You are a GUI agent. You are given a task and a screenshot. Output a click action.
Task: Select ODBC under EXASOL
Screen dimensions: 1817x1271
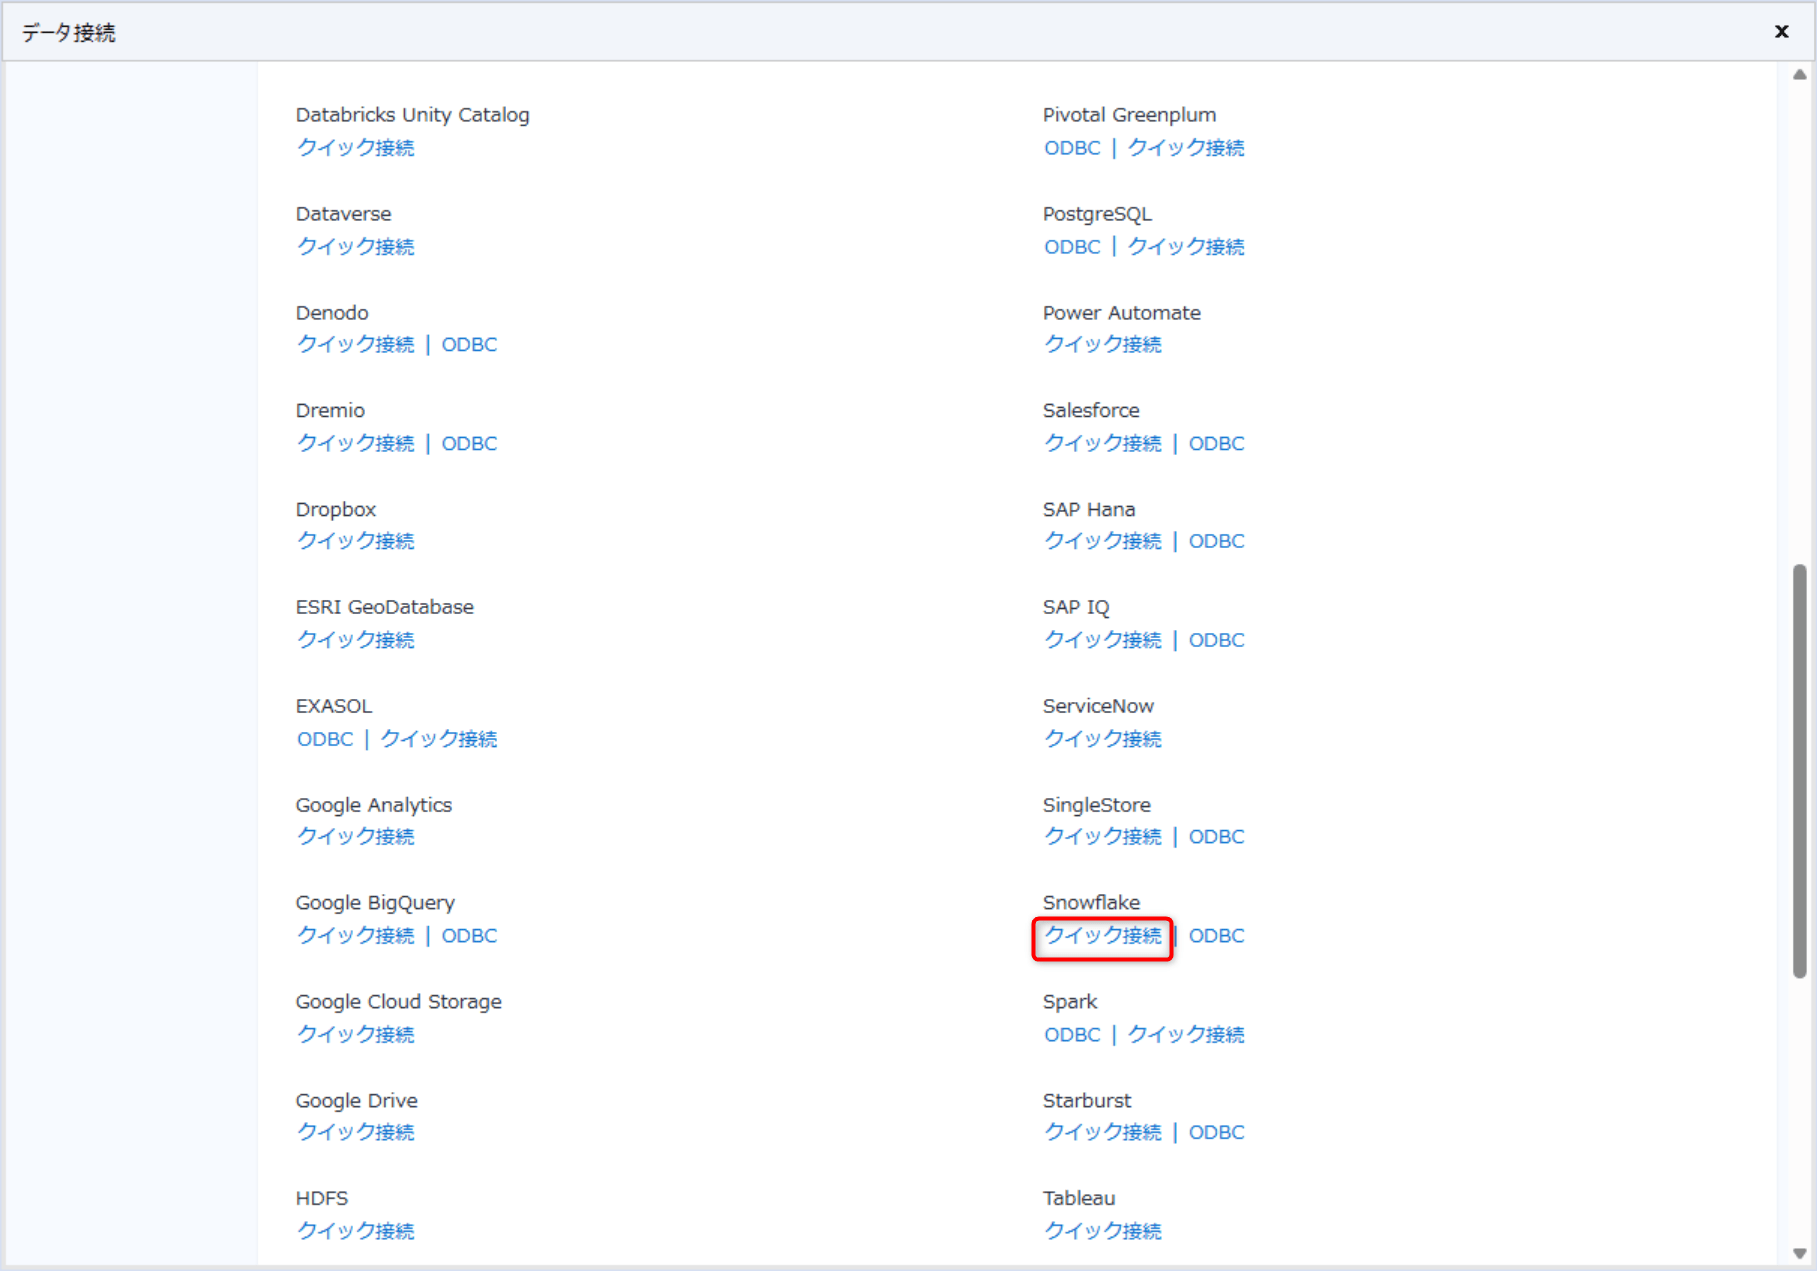324,738
